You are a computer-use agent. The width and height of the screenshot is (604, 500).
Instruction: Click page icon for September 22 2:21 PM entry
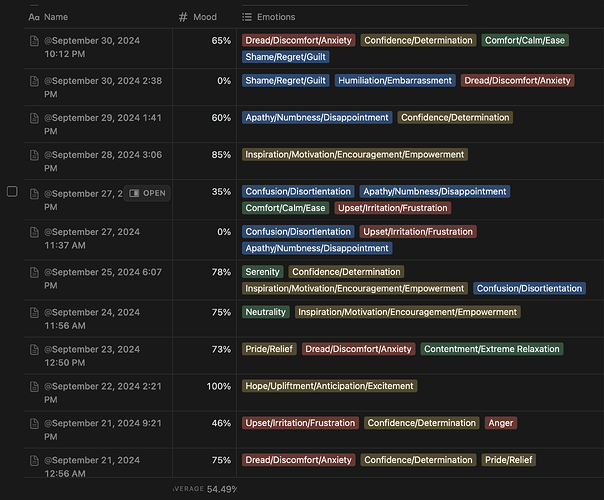[34, 386]
